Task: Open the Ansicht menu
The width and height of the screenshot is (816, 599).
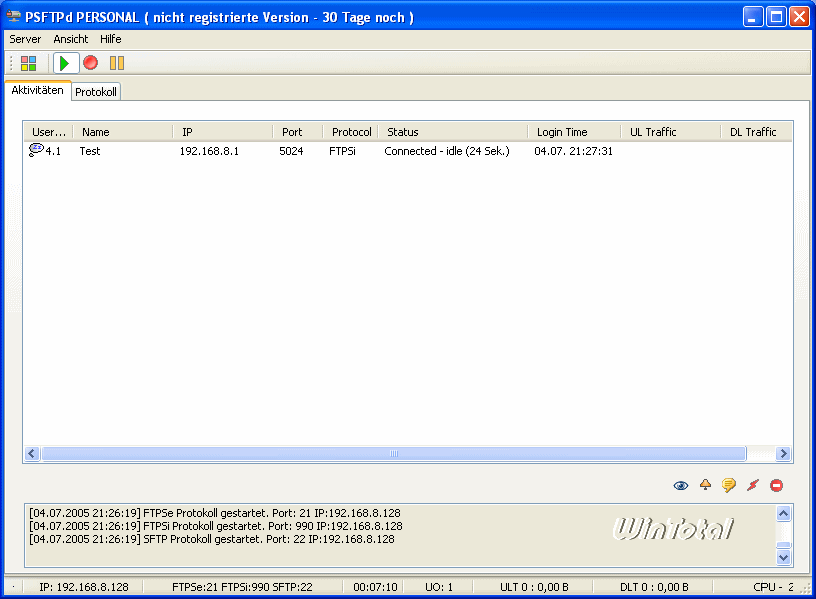Action: point(71,39)
